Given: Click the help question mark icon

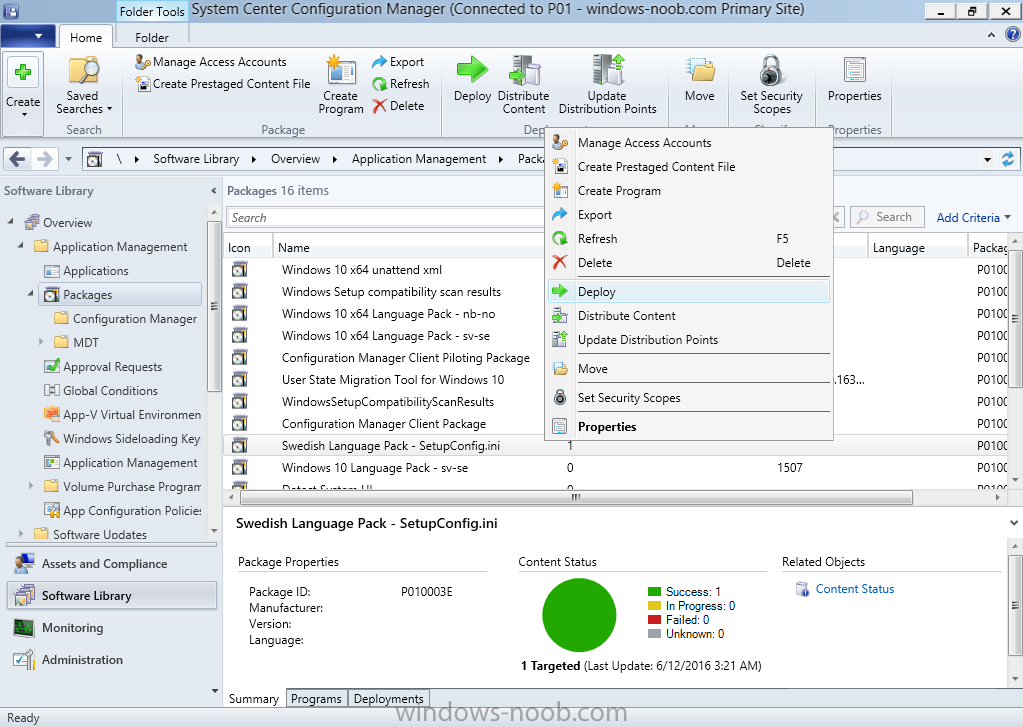Looking at the screenshot, I should coord(1013,35).
